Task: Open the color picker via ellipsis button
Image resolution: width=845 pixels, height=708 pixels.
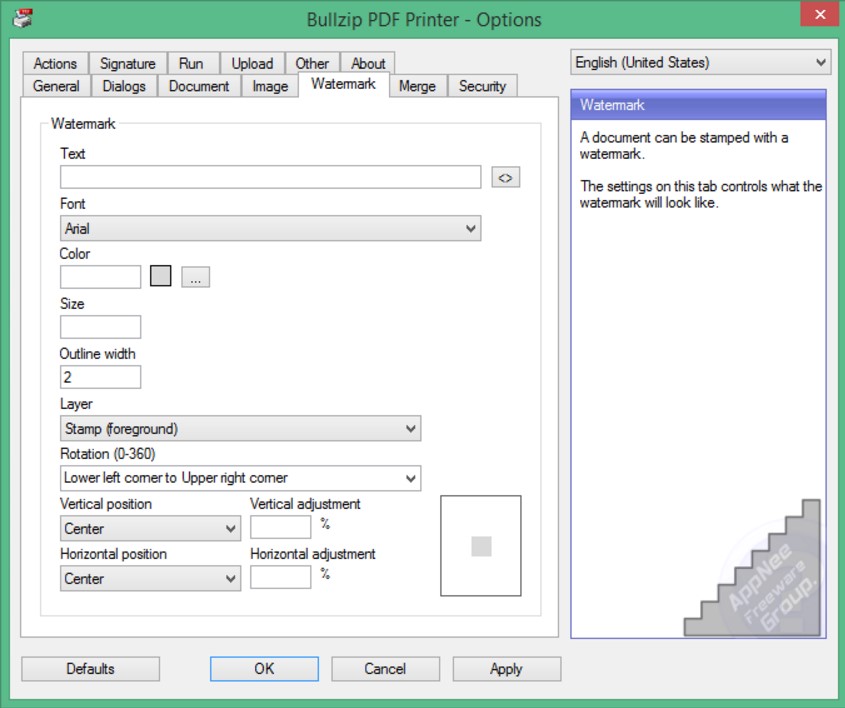Action: click(196, 277)
